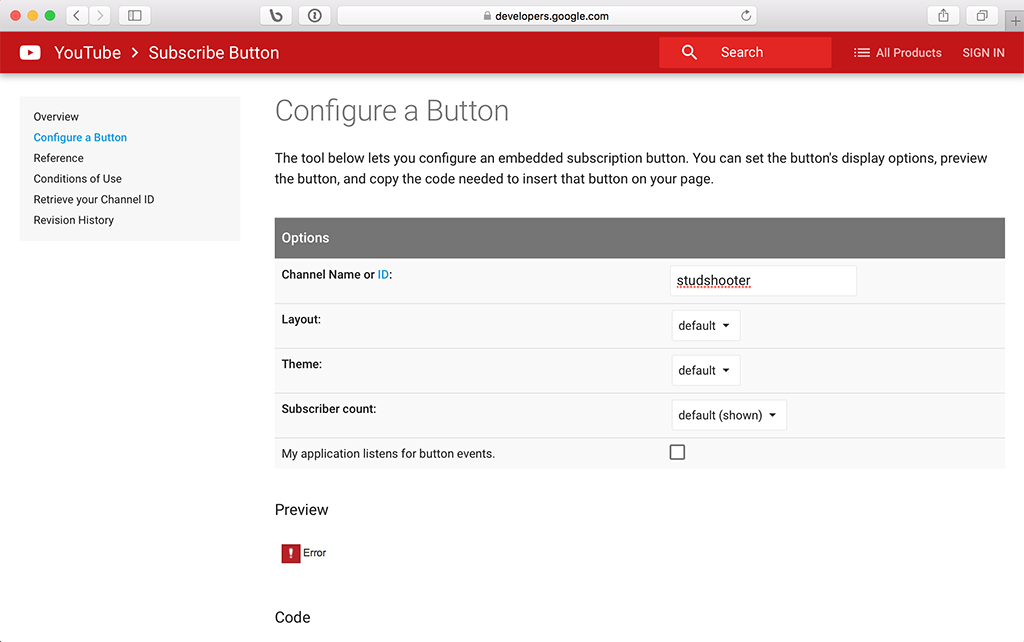The width and height of the screenshot is (1024, 642).
Task: Enable 'My application listens for button events' checkbox
Action: [x=677, y=452]
